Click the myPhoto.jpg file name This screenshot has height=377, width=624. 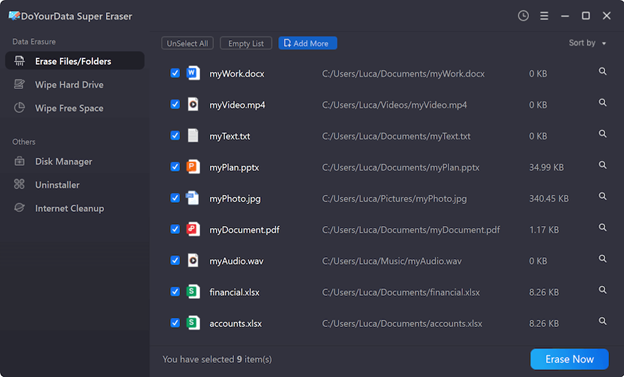click(235, 199)
